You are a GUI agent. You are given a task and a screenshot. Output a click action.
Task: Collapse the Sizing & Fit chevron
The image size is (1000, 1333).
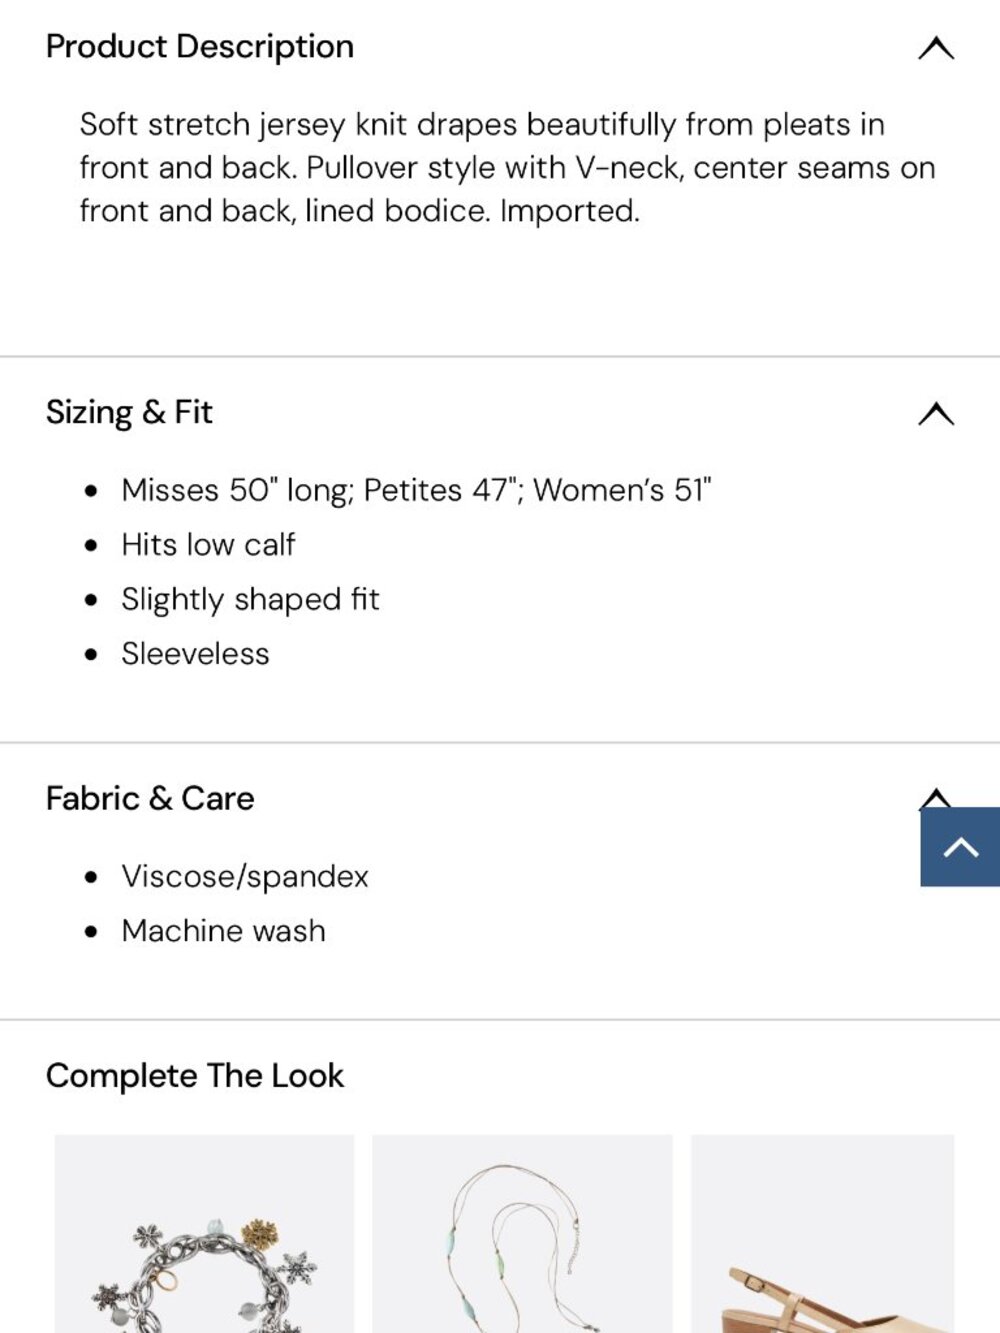click(x=936, y=414)
